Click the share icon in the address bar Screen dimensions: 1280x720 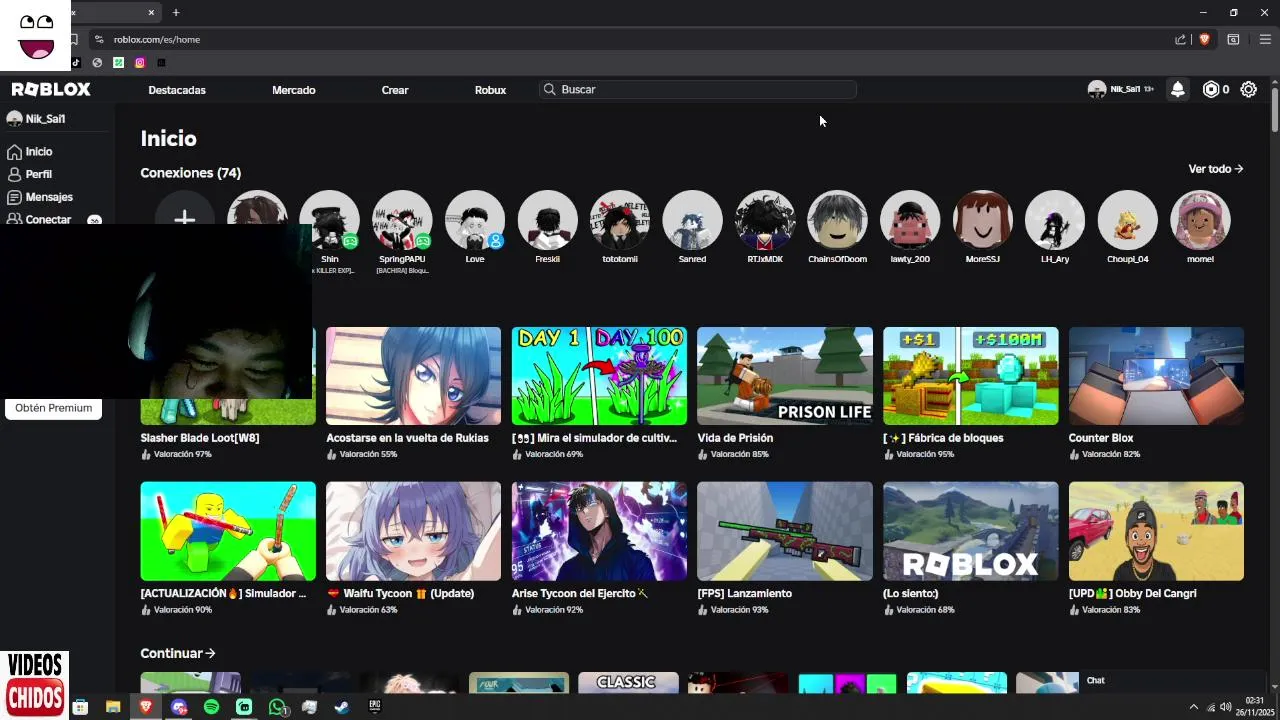pos(1180,39)
